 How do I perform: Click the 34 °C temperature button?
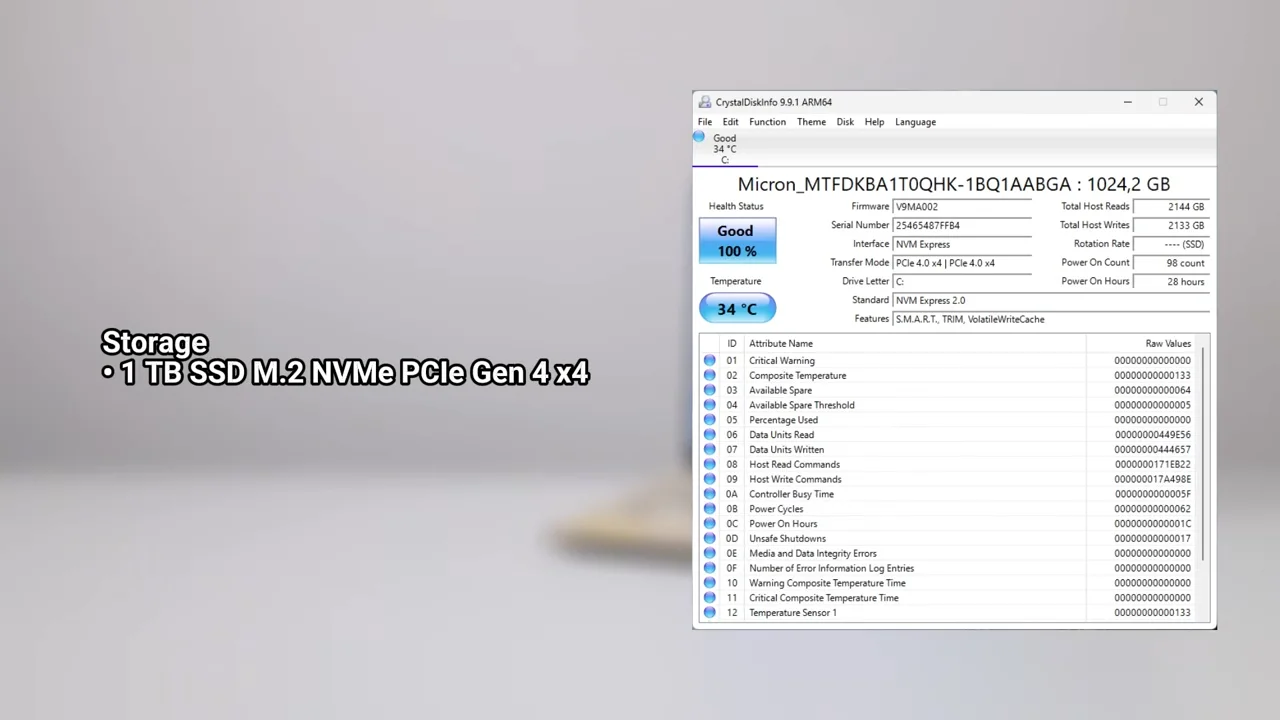pyautogui.click(x=737, y=309)
